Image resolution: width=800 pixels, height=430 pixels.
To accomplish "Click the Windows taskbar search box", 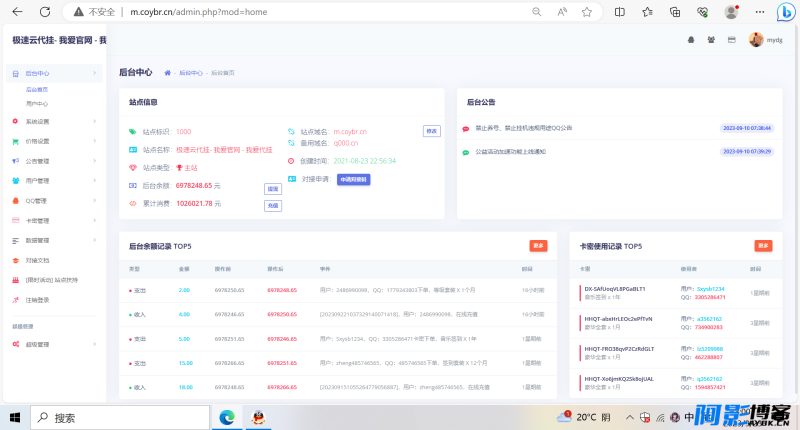I will tap(120, 418).
